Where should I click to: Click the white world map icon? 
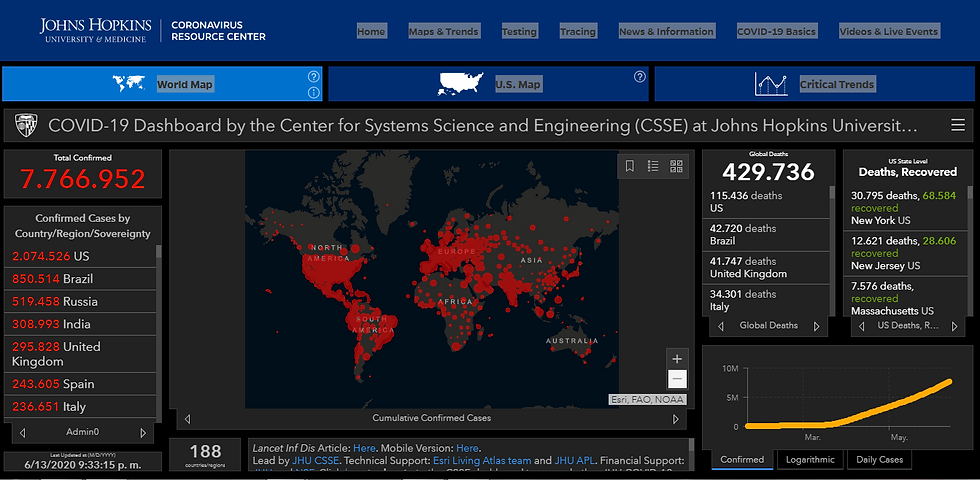pyautogui.click(x=129, y=83)
